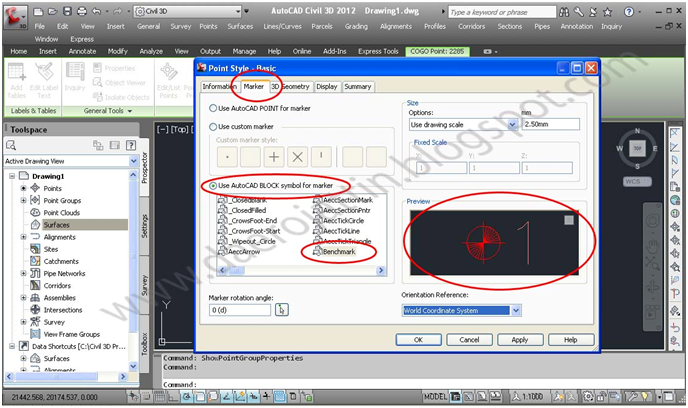Viewport: 688px width, 408px height.
Task: Expand the Pipe Networks tree node
Action: pos(23,273)
